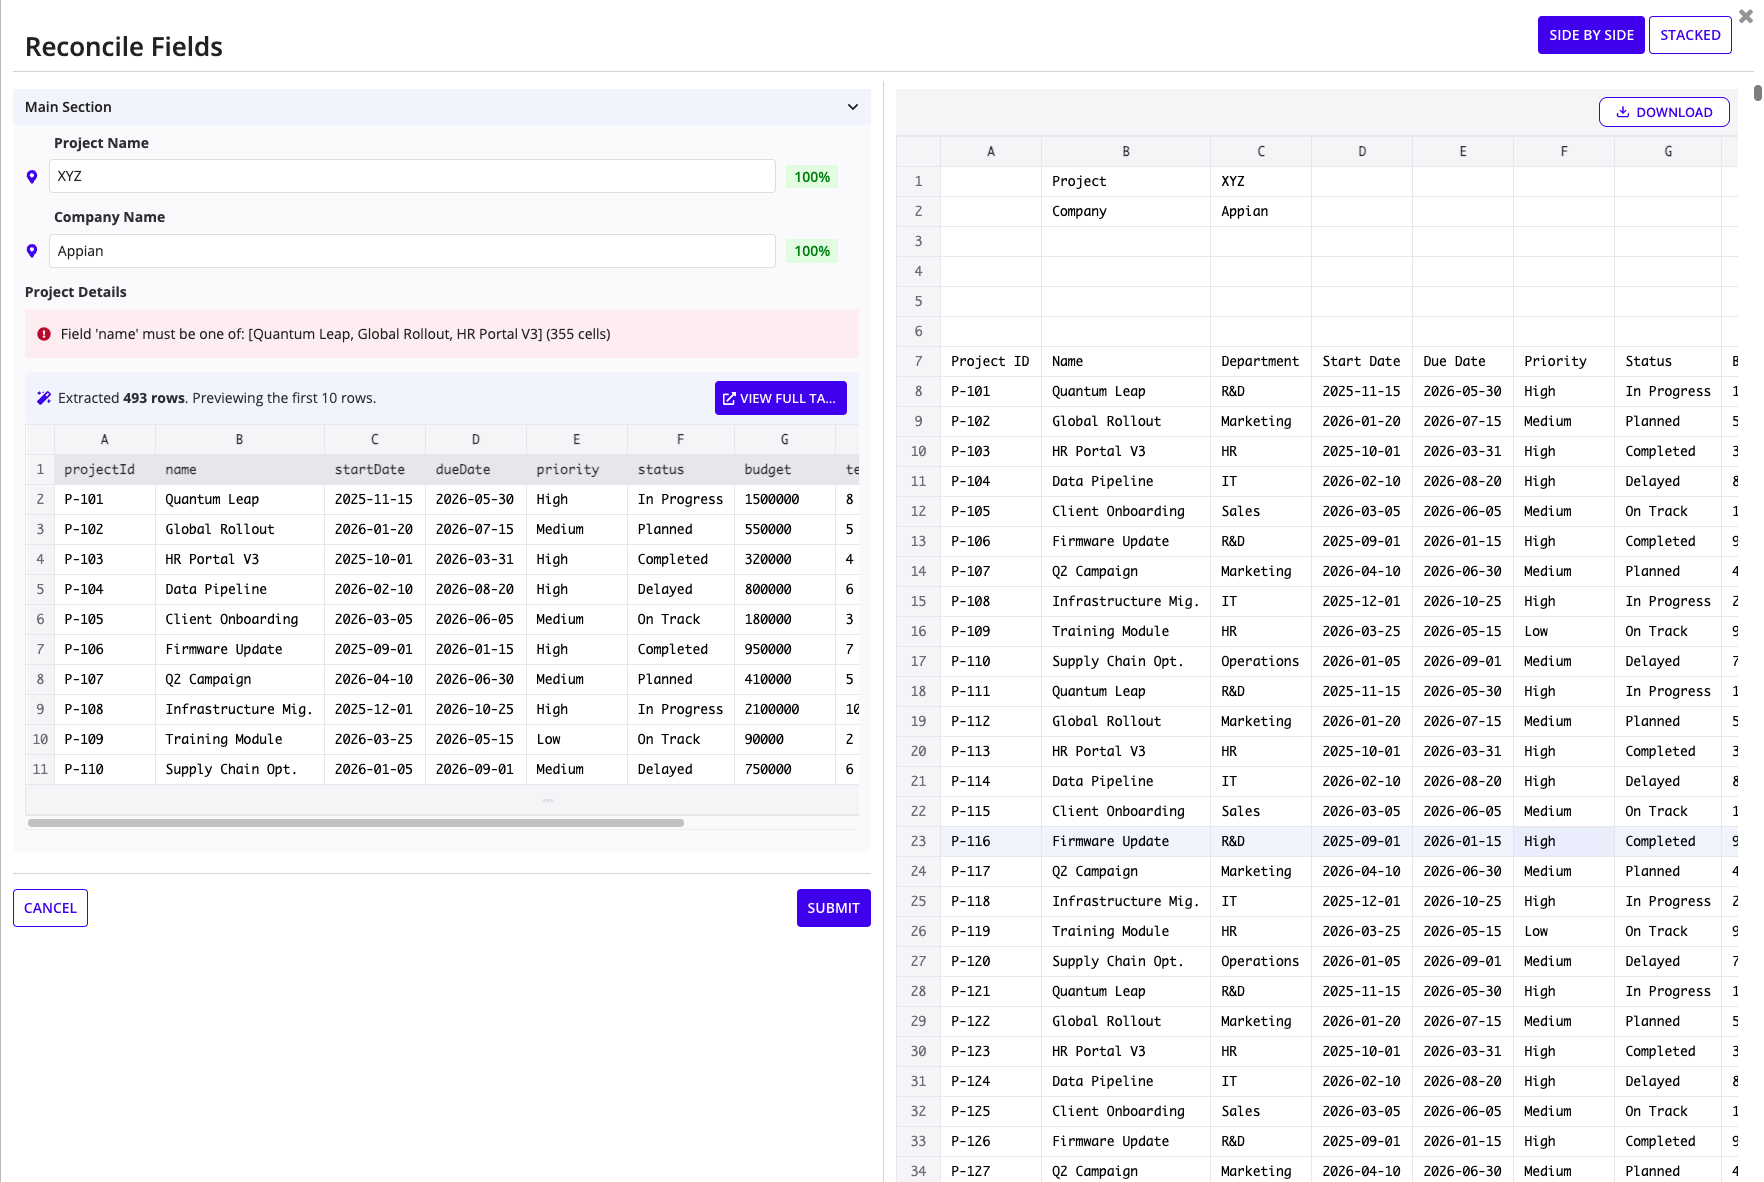
Task: Click the Project Name input field
Action: click(x=412, y=176)
